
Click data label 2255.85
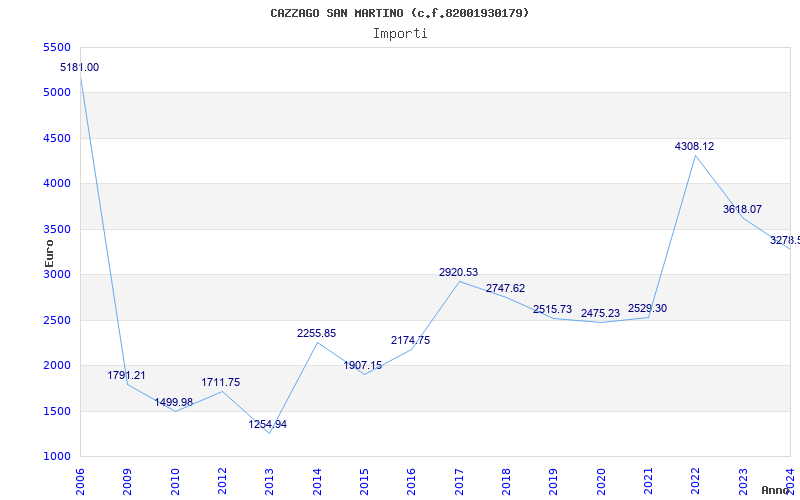coord(316,334)
